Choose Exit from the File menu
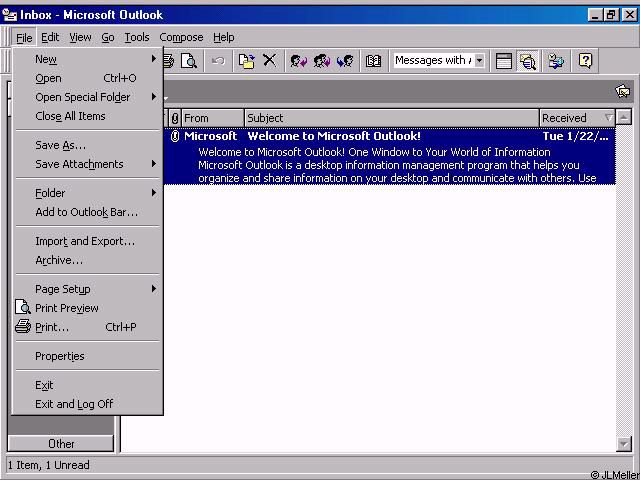Viewport: 640px width, 480px height. pyautogui.click(x=87, y=385)
